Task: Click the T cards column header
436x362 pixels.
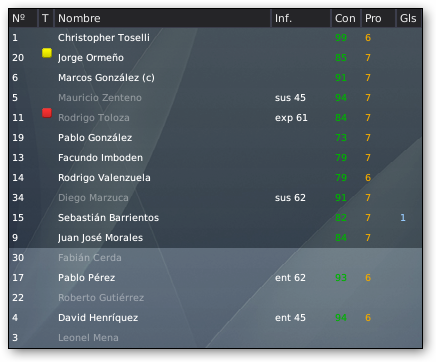Action: [x=46, y=18]
